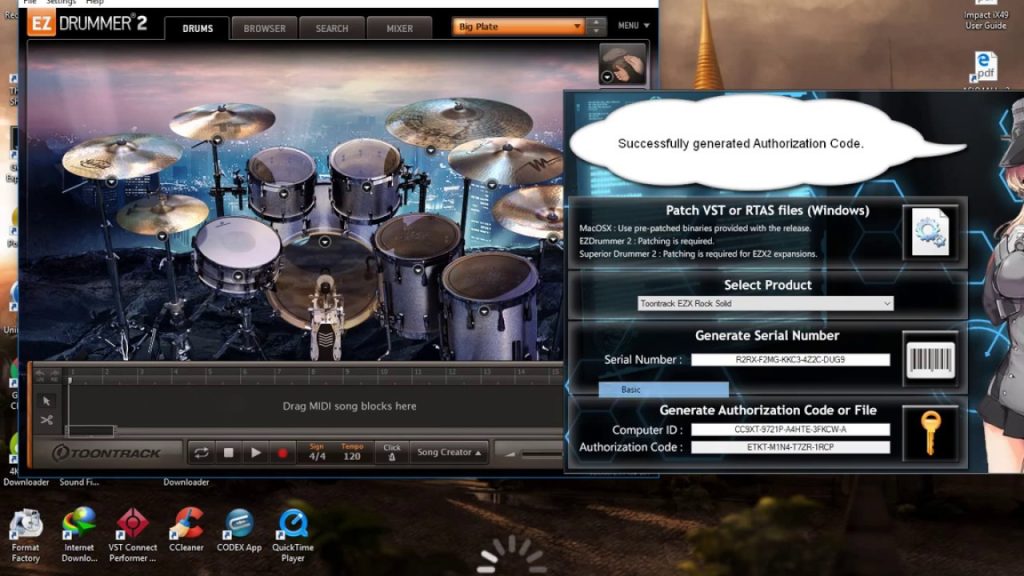Change the 4/4 time signature
Image resolution: width=1024 pixels, height=576 pixels.
click(x=317, y=456)
